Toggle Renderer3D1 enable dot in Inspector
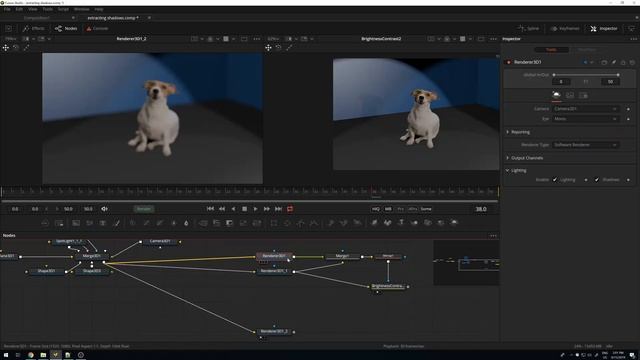 tap(509, 62)
